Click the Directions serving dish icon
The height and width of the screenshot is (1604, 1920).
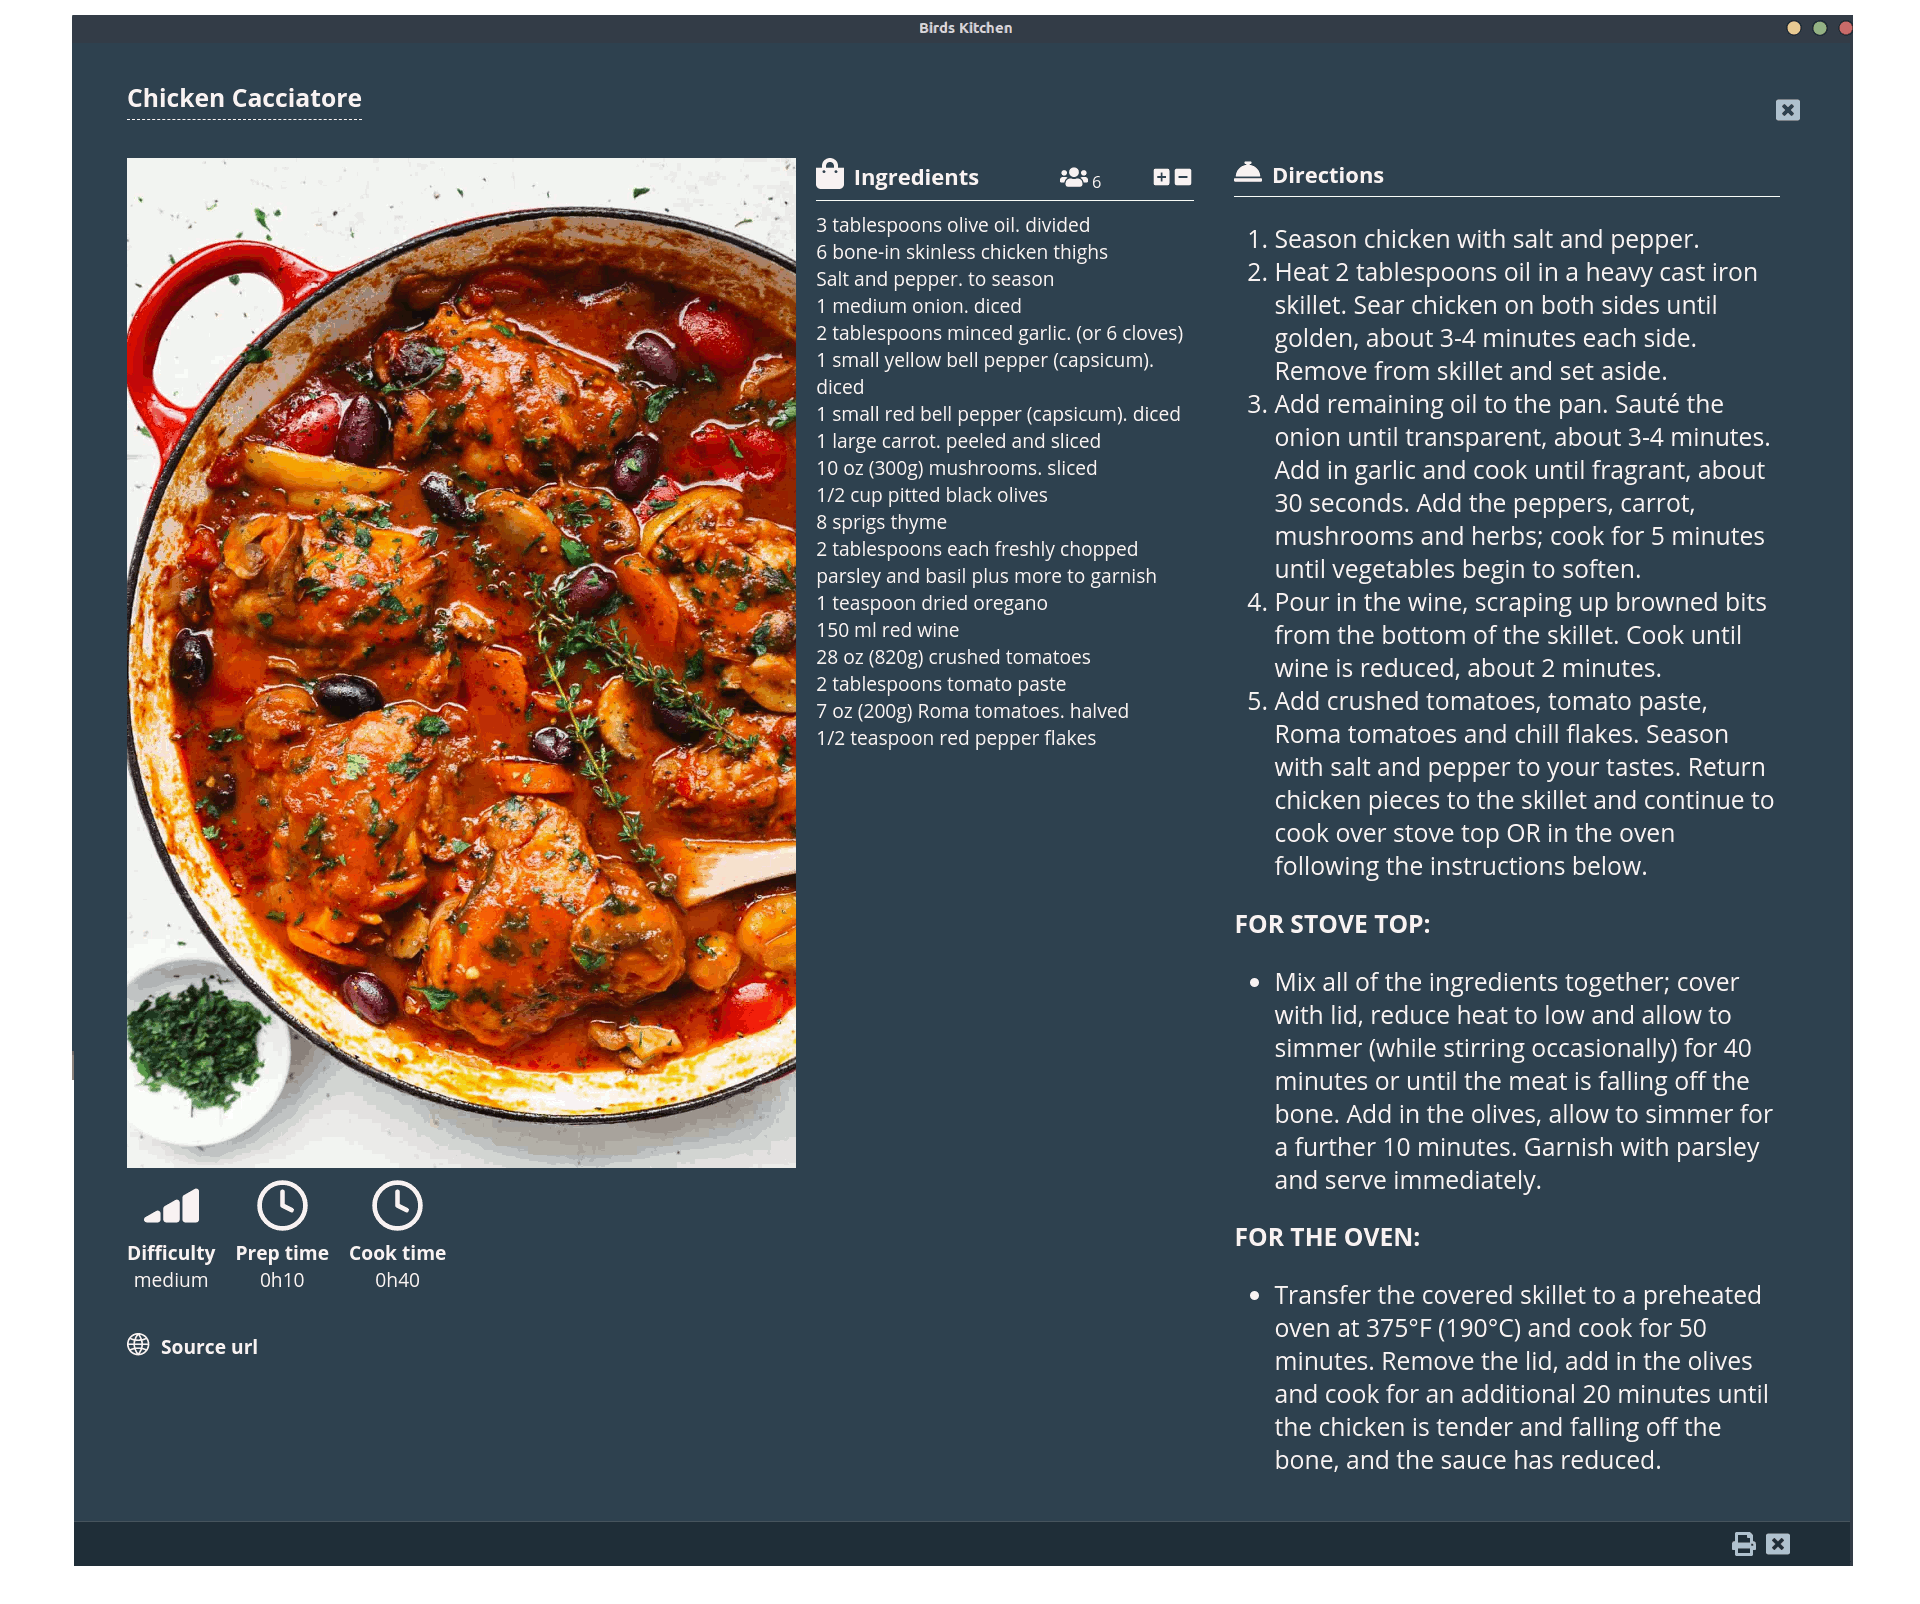point(1247,173)
